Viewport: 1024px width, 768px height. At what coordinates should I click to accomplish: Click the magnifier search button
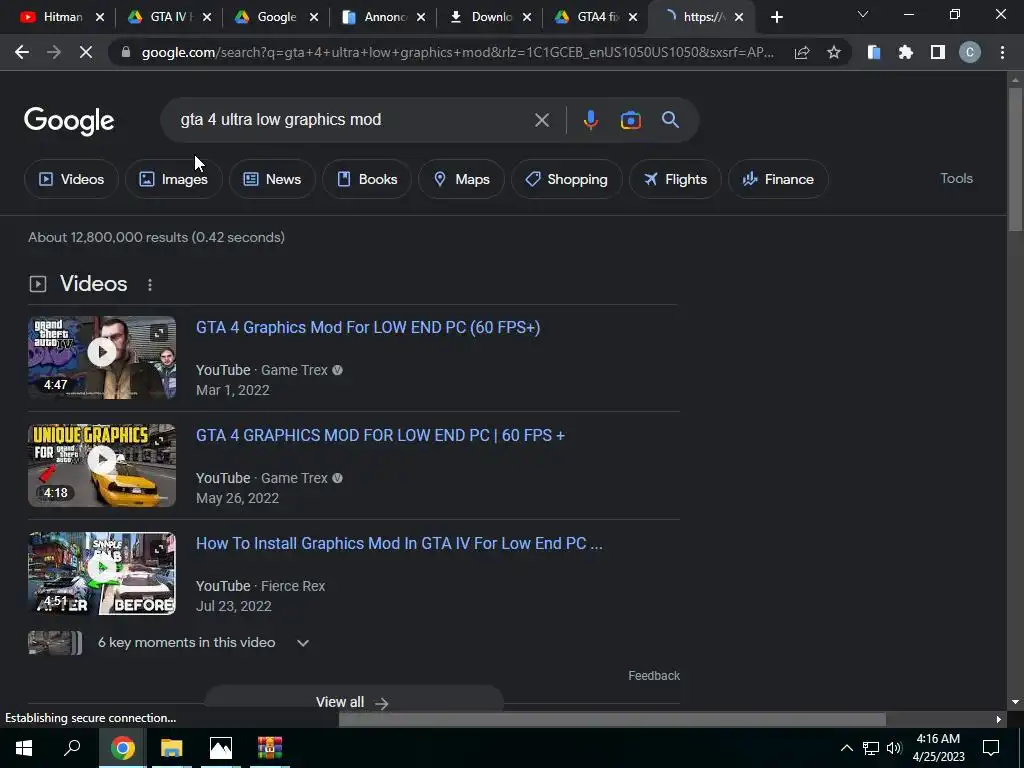pyautogui.click(x=670, y=120)
